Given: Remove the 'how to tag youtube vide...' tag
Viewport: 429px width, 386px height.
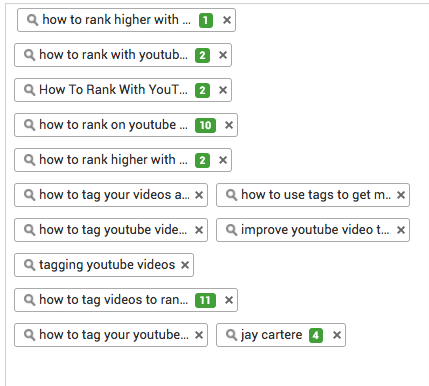Looking at the screenshot, I should [199, 230].
